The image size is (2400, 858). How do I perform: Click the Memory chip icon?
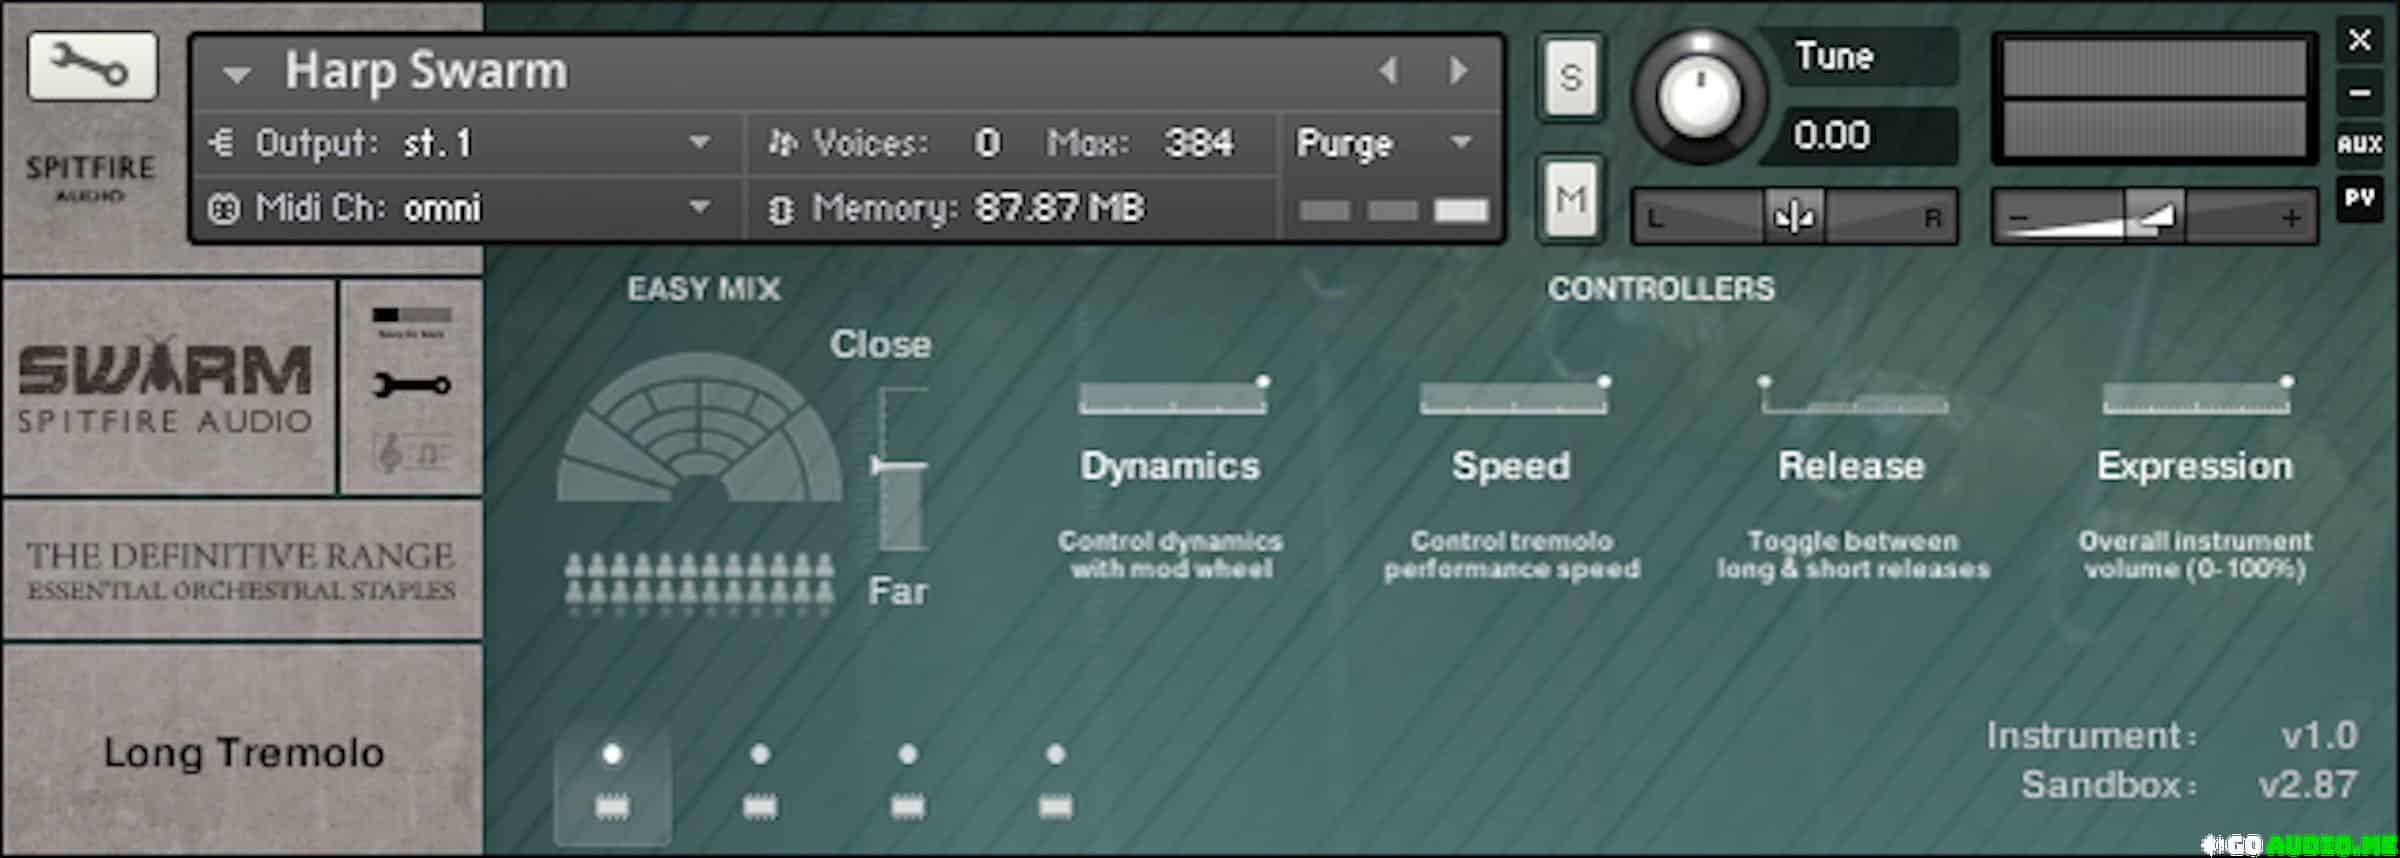pyautogui.click(x=781, y=209)
